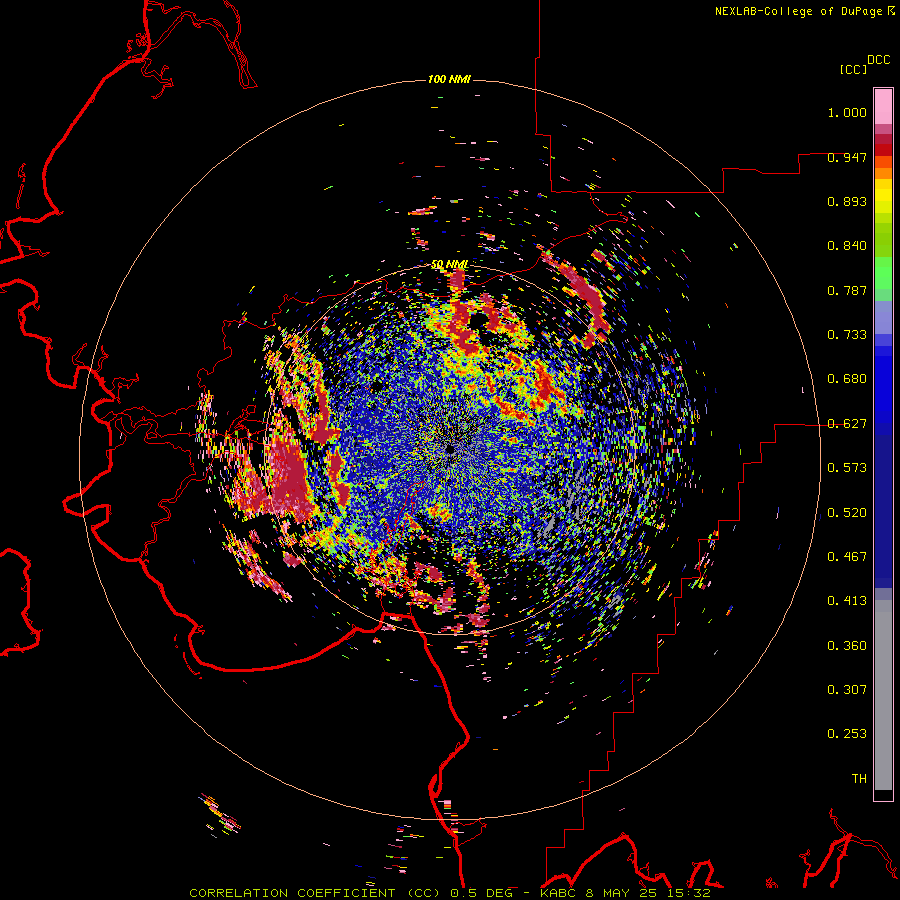Click the 0.893 scale label
Viewport: 900px width, 900px height.
click(x=847, y=201)
